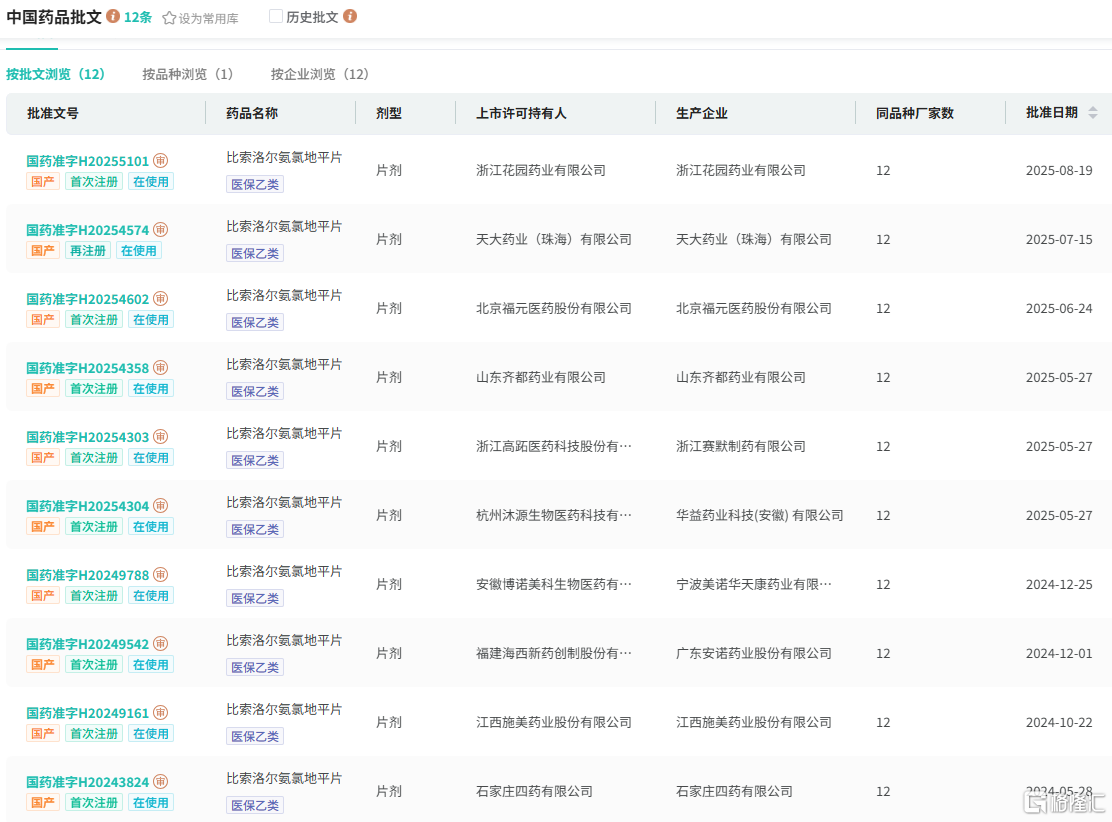
Task: Click holder 浙江高跖医药科技股份有…
Action: tap(554, 446)
